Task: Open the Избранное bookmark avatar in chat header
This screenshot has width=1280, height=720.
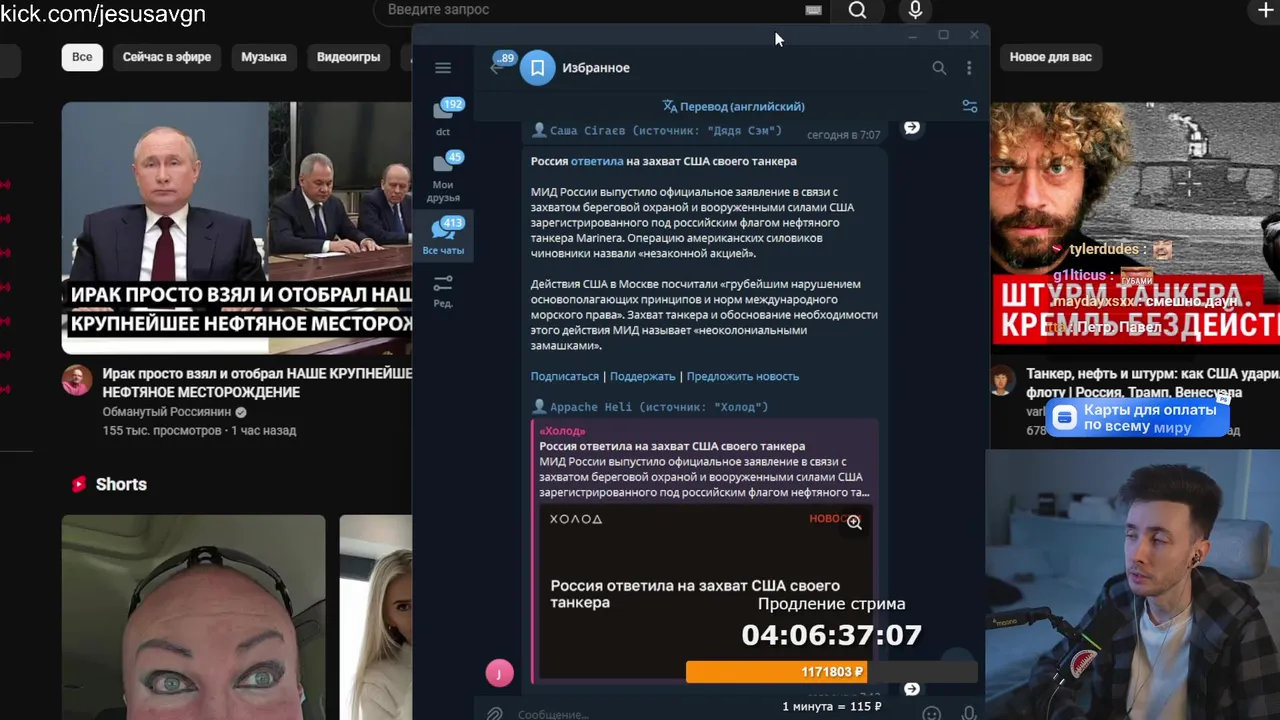Action: (x=537, y=68)
